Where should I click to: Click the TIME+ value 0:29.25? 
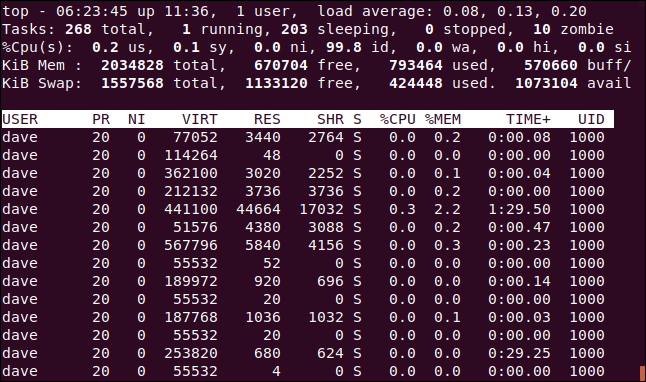[519, 353]
